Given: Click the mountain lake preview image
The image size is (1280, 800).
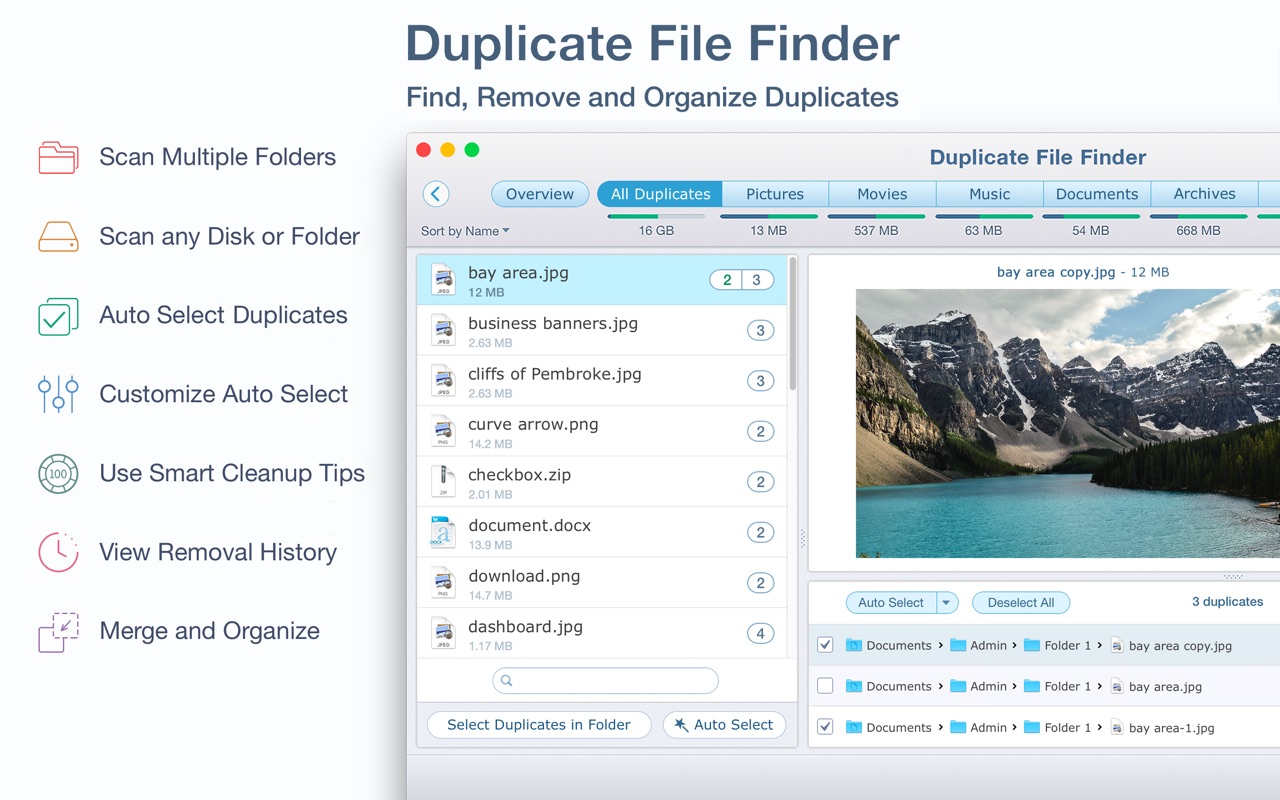Looking at the screenshot, I should pyautogui.click(x=1068, y=423).
